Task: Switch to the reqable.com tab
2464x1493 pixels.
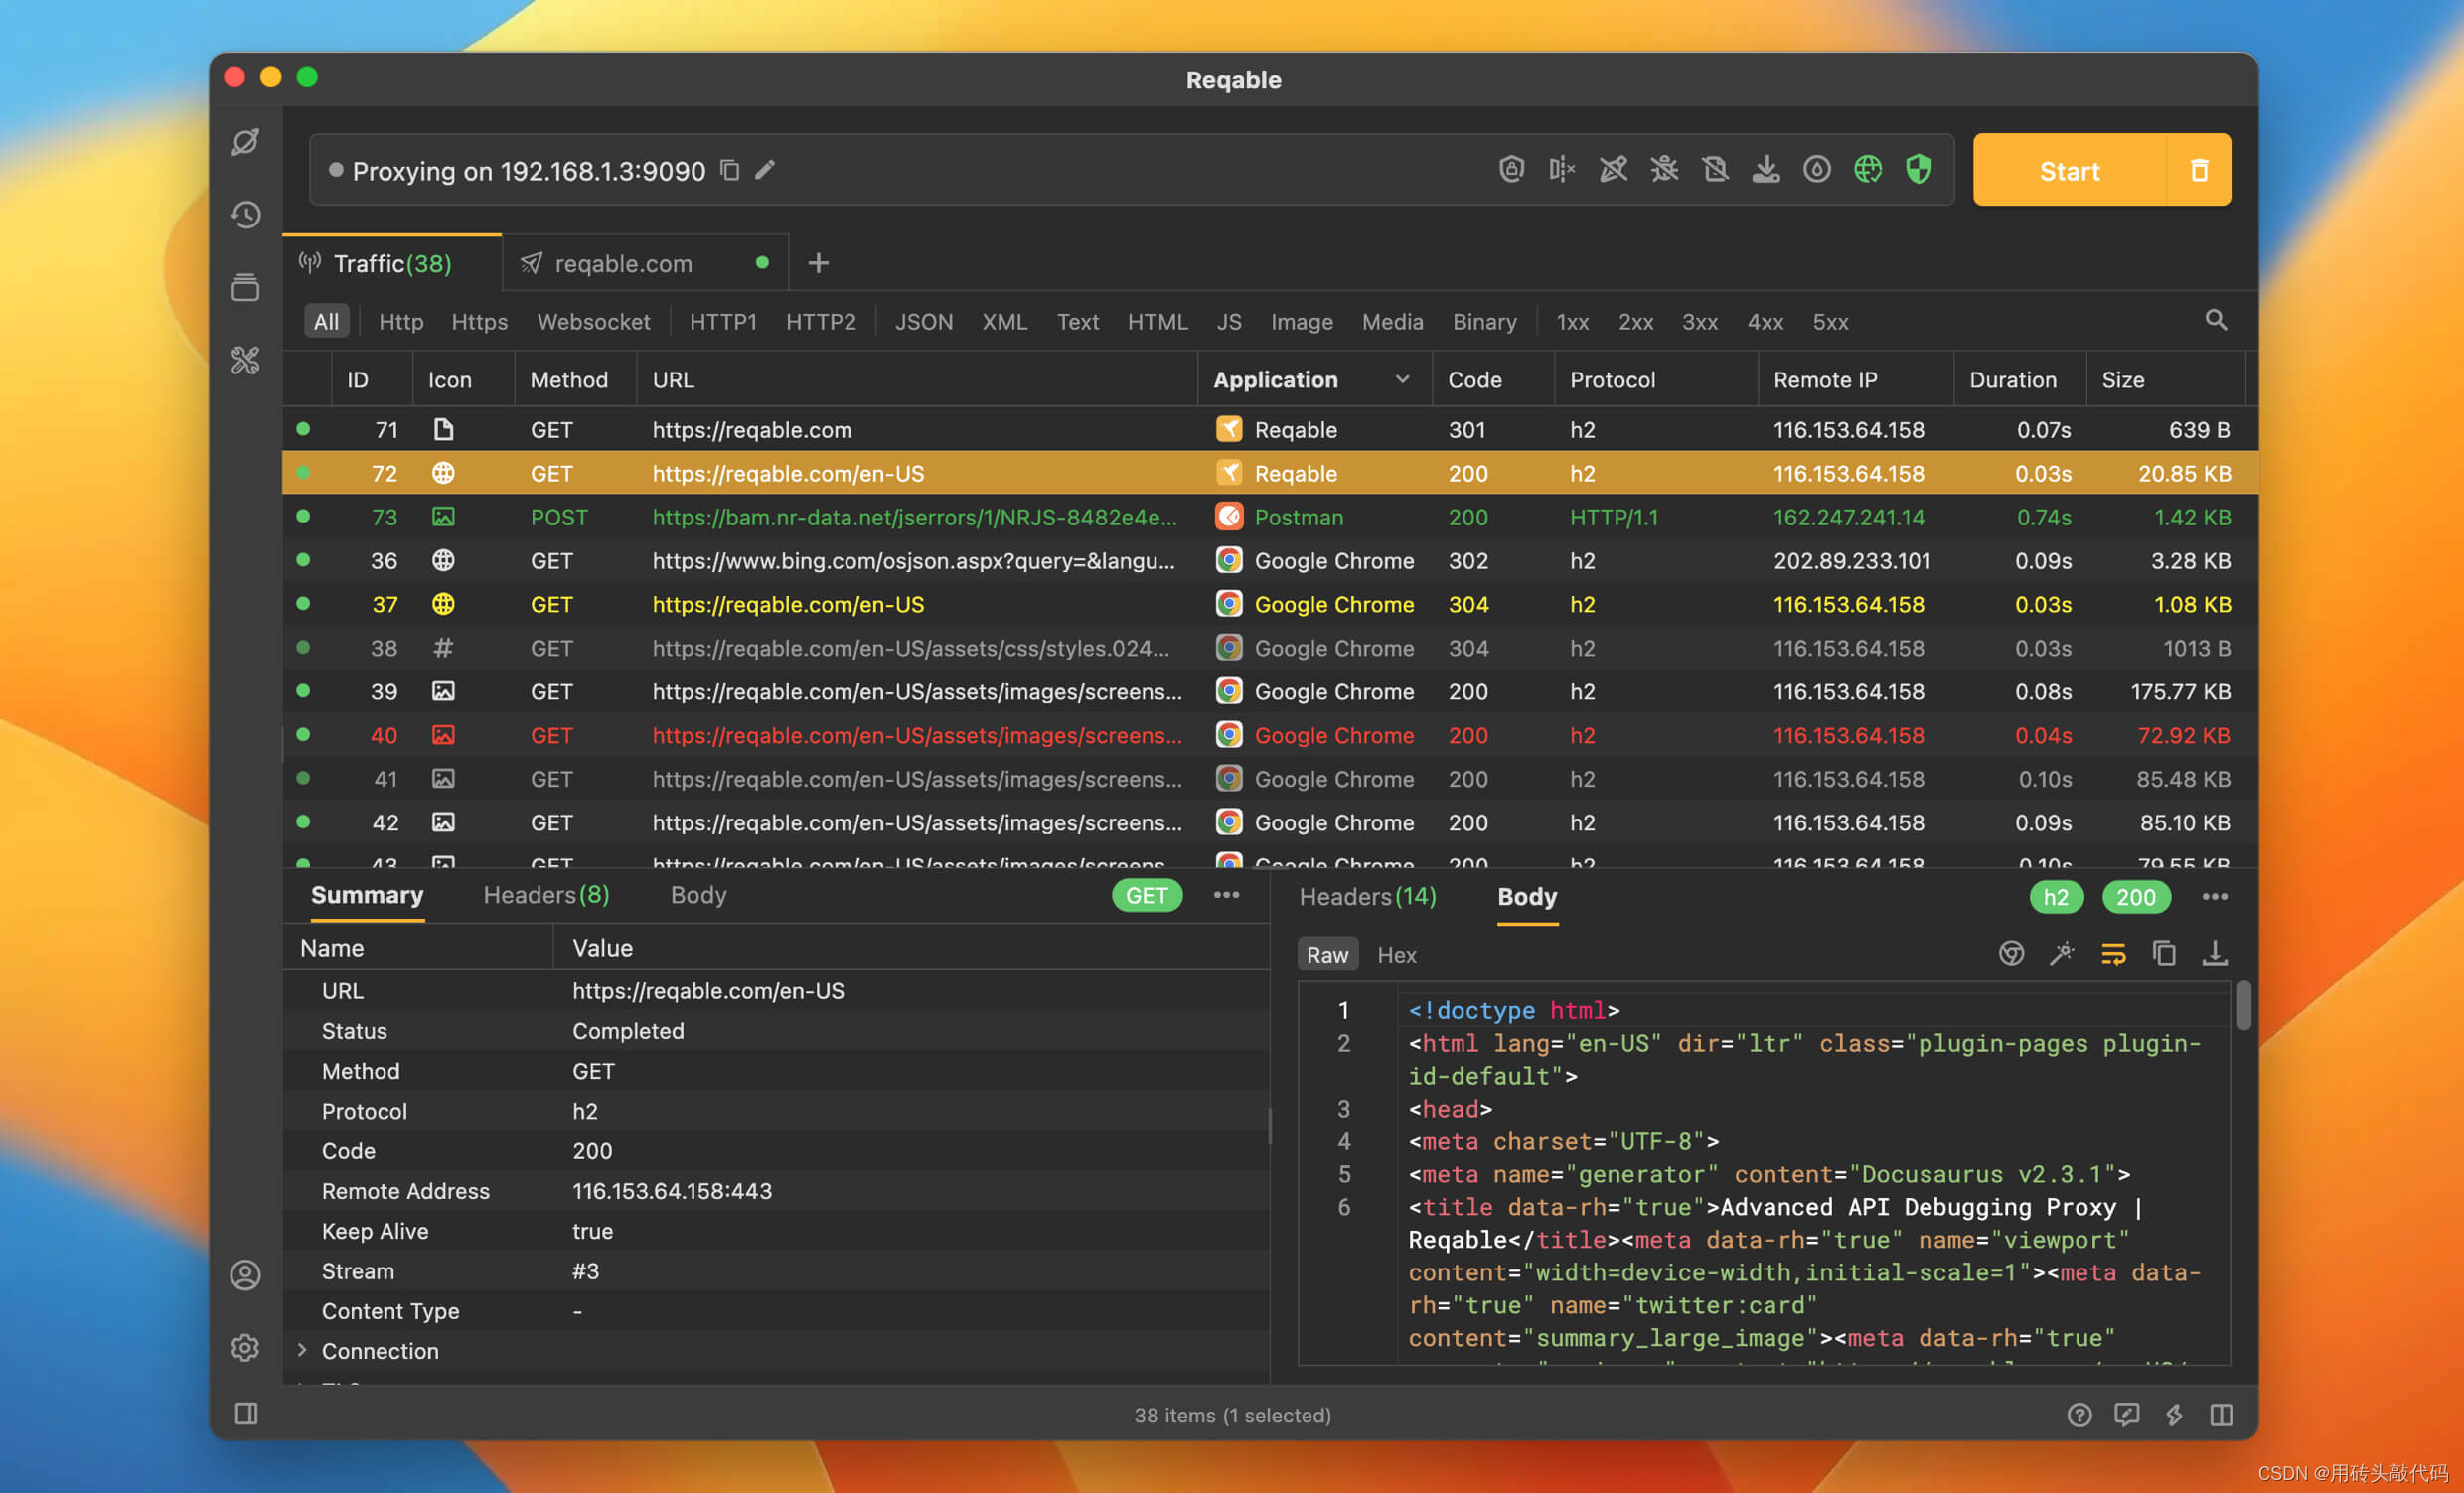Action: 623,263
